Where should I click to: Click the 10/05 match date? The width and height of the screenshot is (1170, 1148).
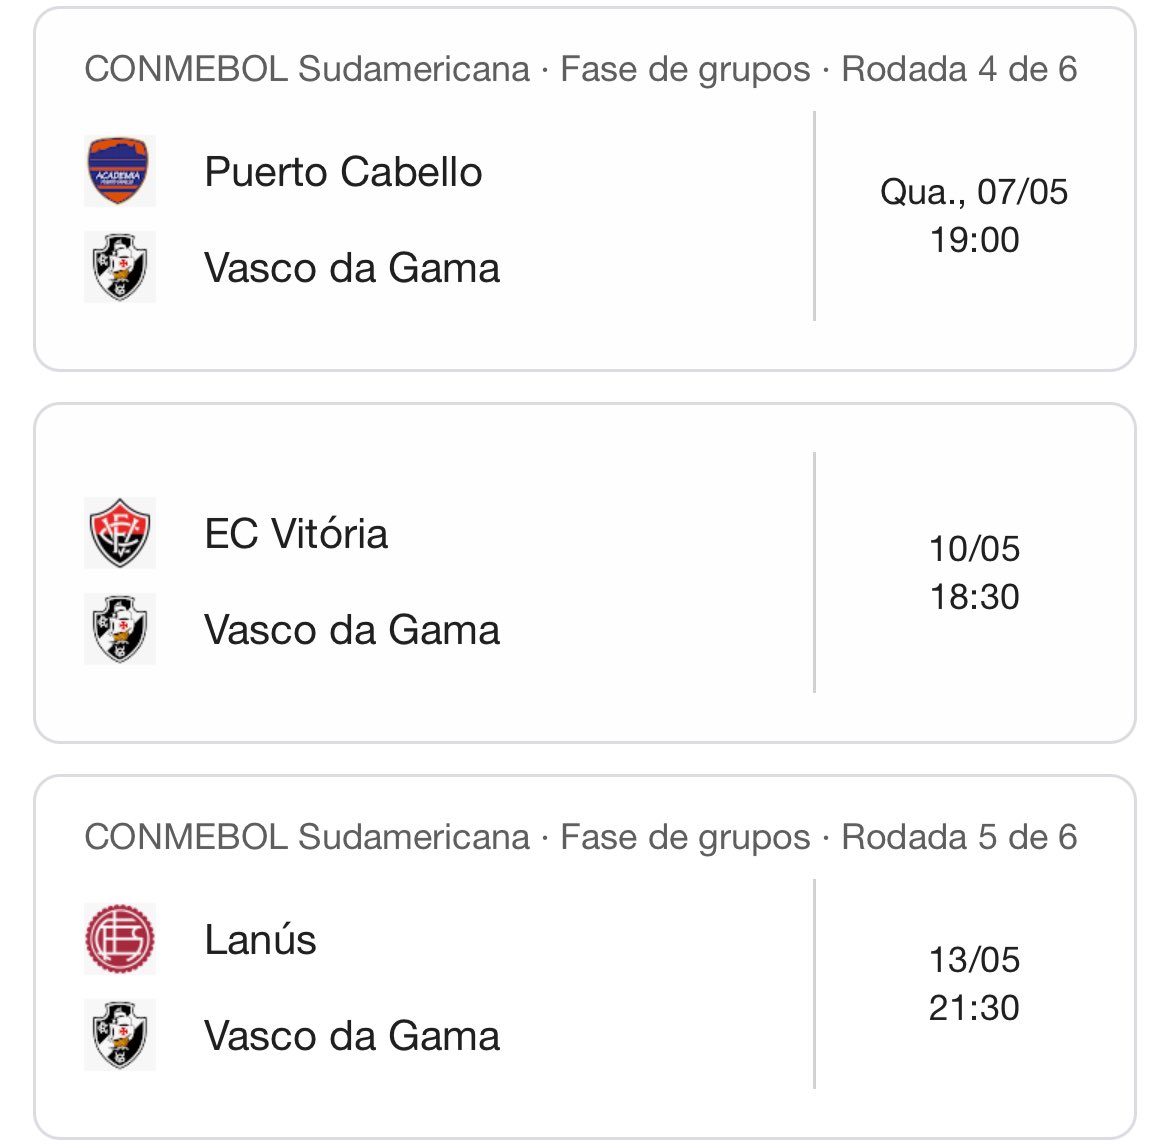click(974, 548)
